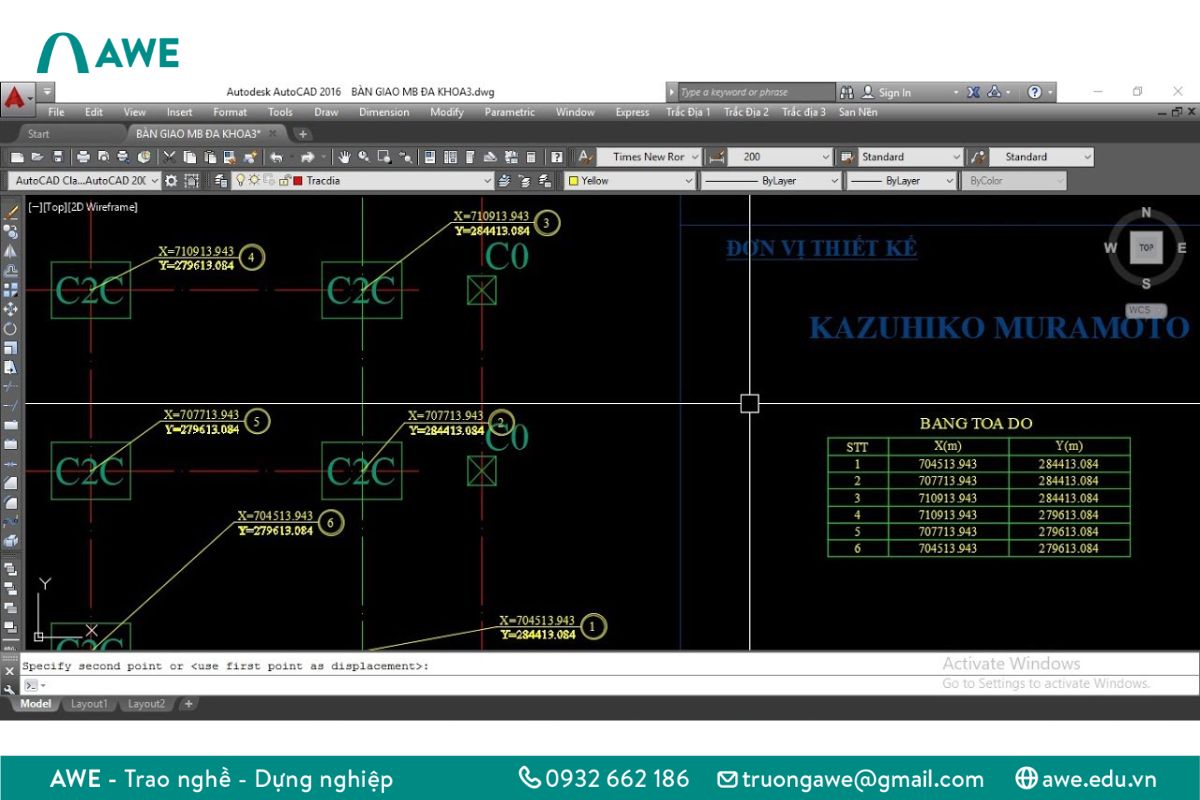The height and width of the screenshot is (800, 1200).
Task: Lock the Tracdia layer with padlock icon
Action: [x=283, y=181]
